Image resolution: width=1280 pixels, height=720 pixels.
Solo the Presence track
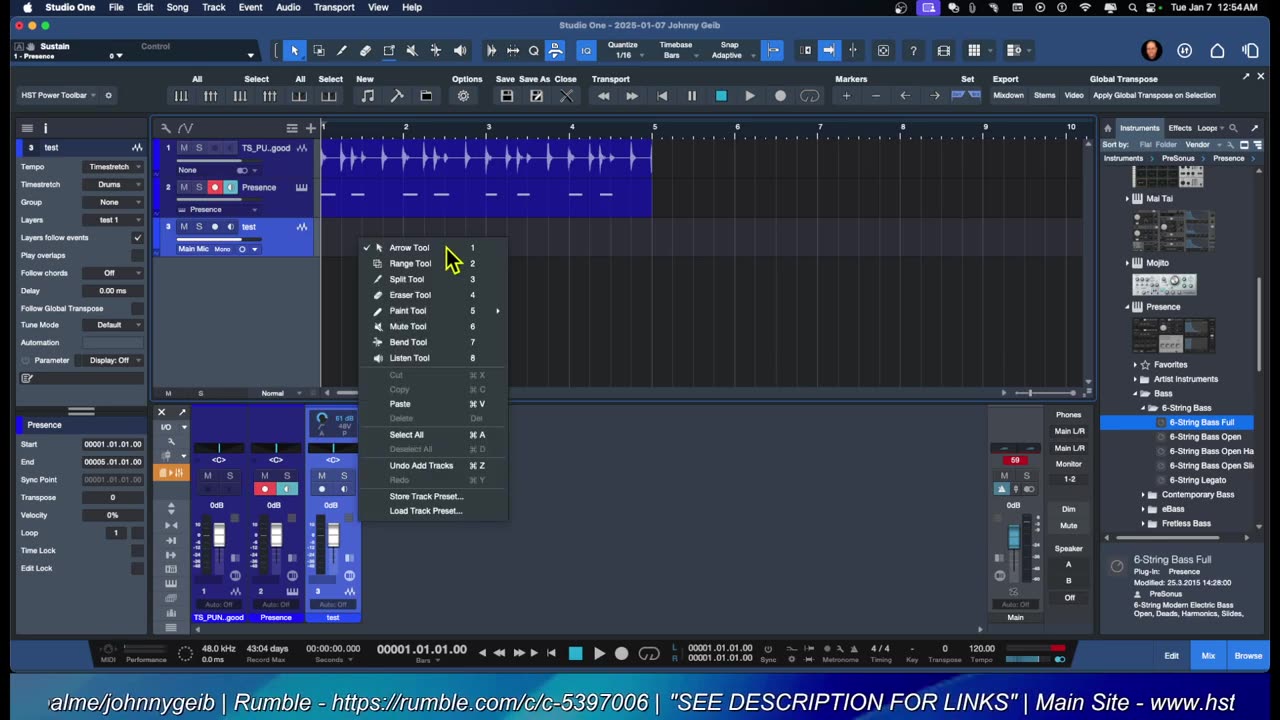[x=198, y=187]
